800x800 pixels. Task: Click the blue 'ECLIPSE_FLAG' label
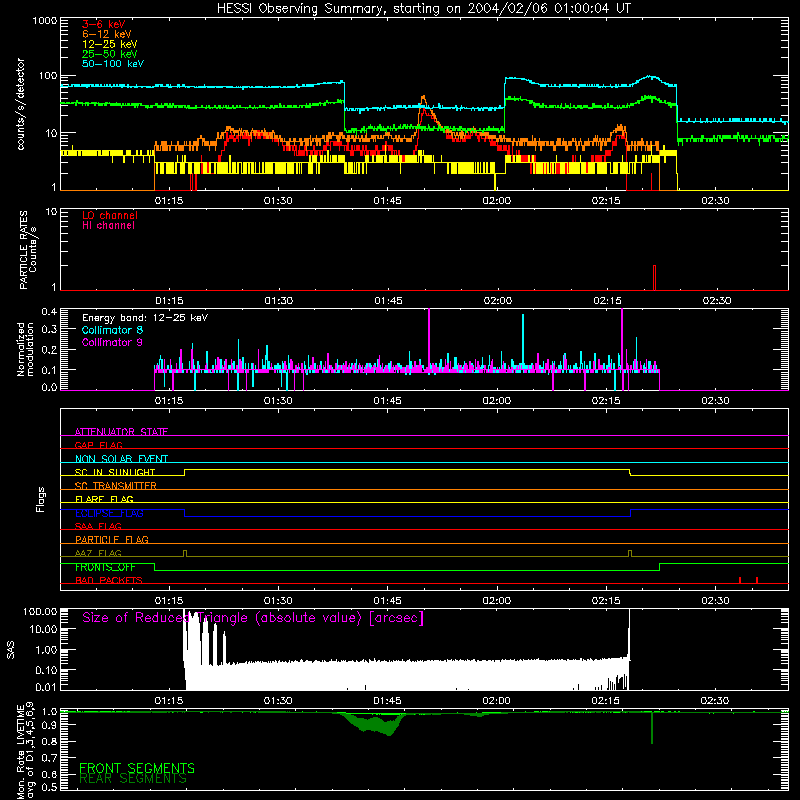[109, 513]
